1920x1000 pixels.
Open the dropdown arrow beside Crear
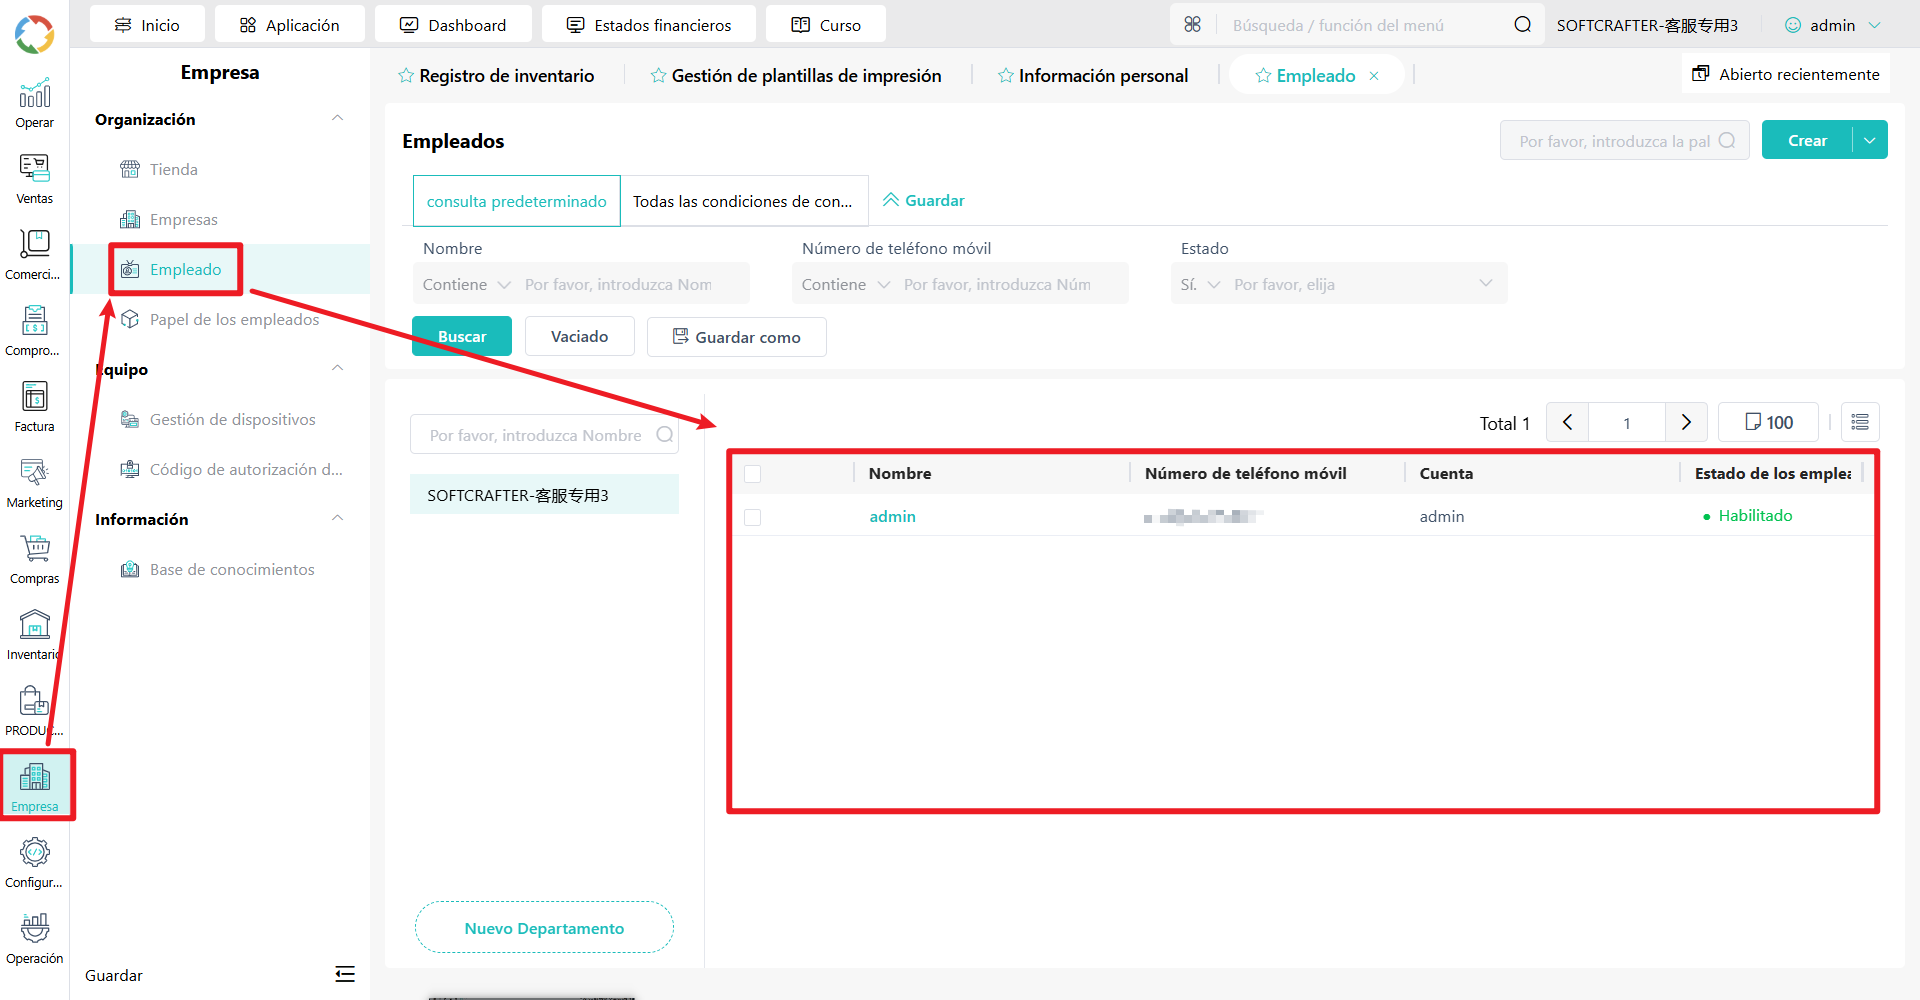click(x=1869, y=140)
